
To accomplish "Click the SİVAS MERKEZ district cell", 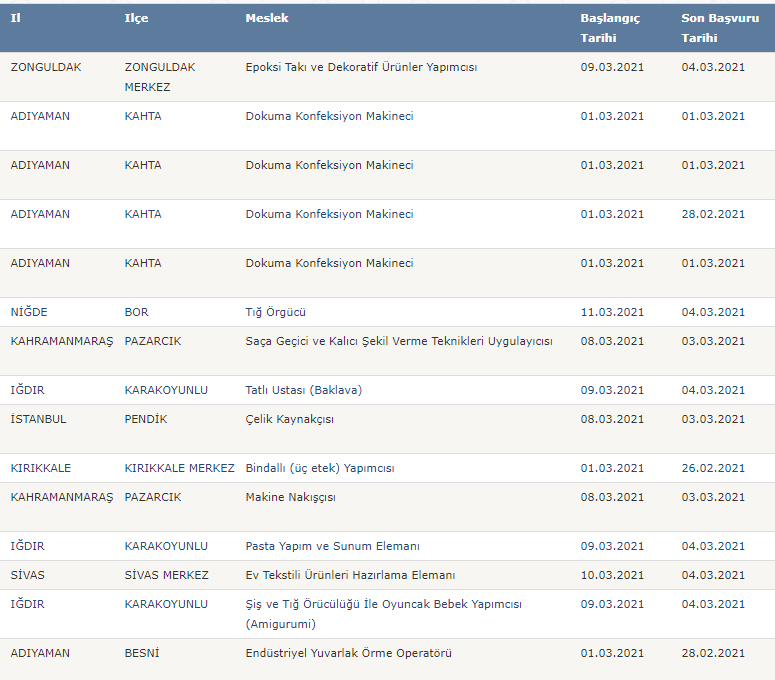I will pos(166,576).
